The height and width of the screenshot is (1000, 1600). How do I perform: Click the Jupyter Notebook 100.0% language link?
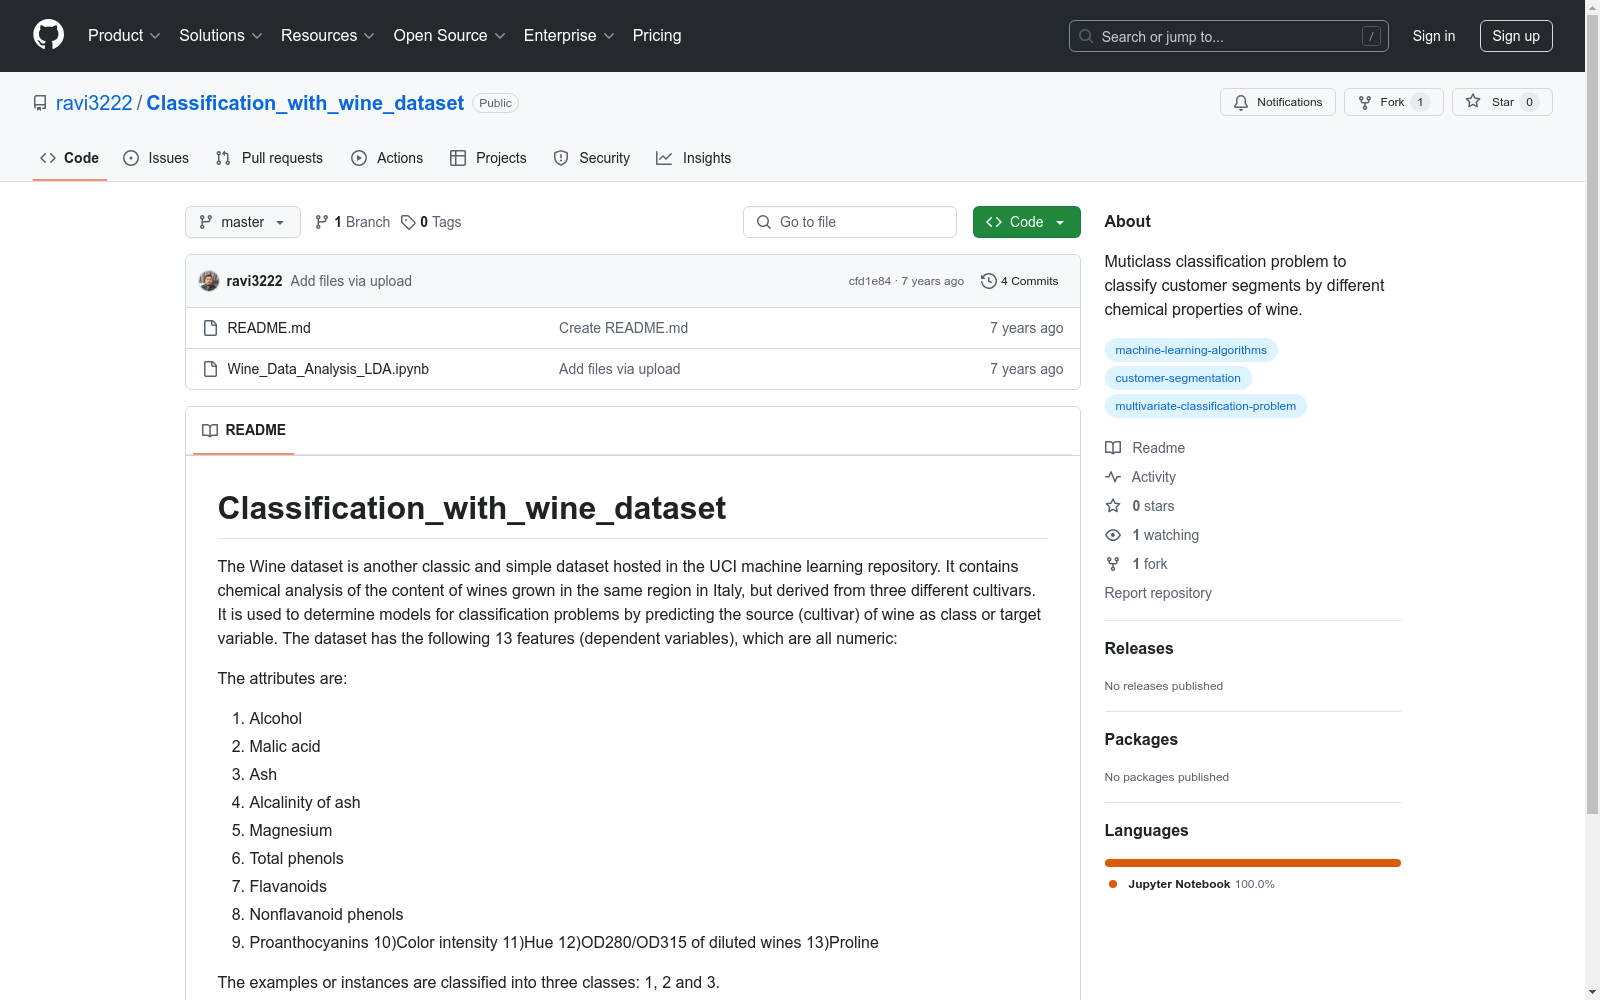click(x=1192, y=884)
